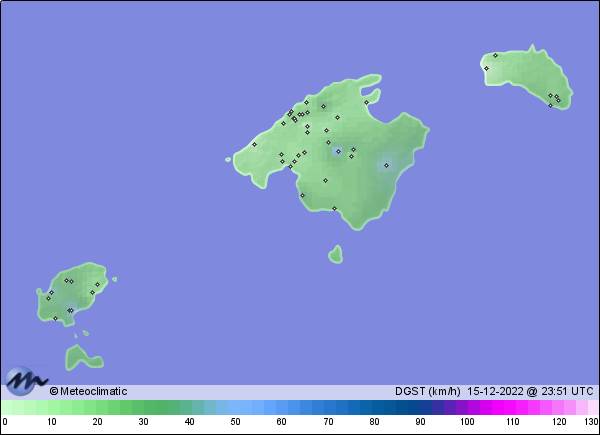Select the light green swatch above 10
This screenshot has height=435, width=600.
point(51,408)
